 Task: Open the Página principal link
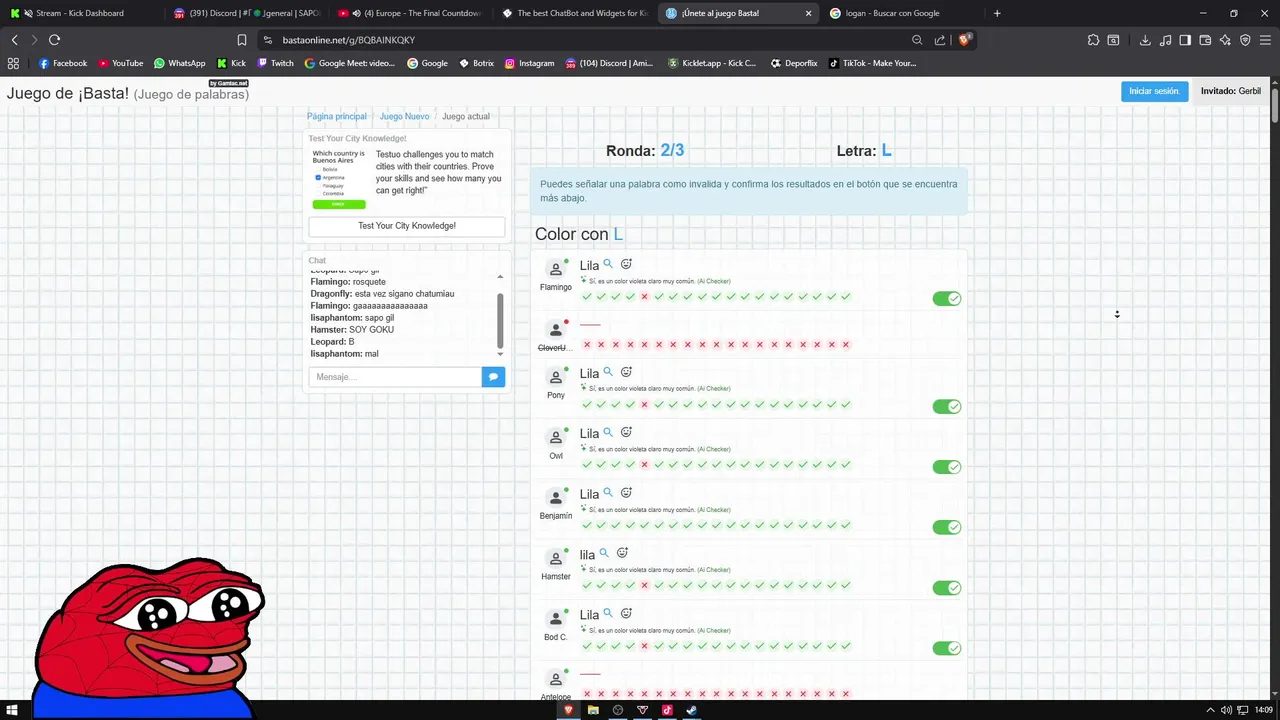point(337,117)
